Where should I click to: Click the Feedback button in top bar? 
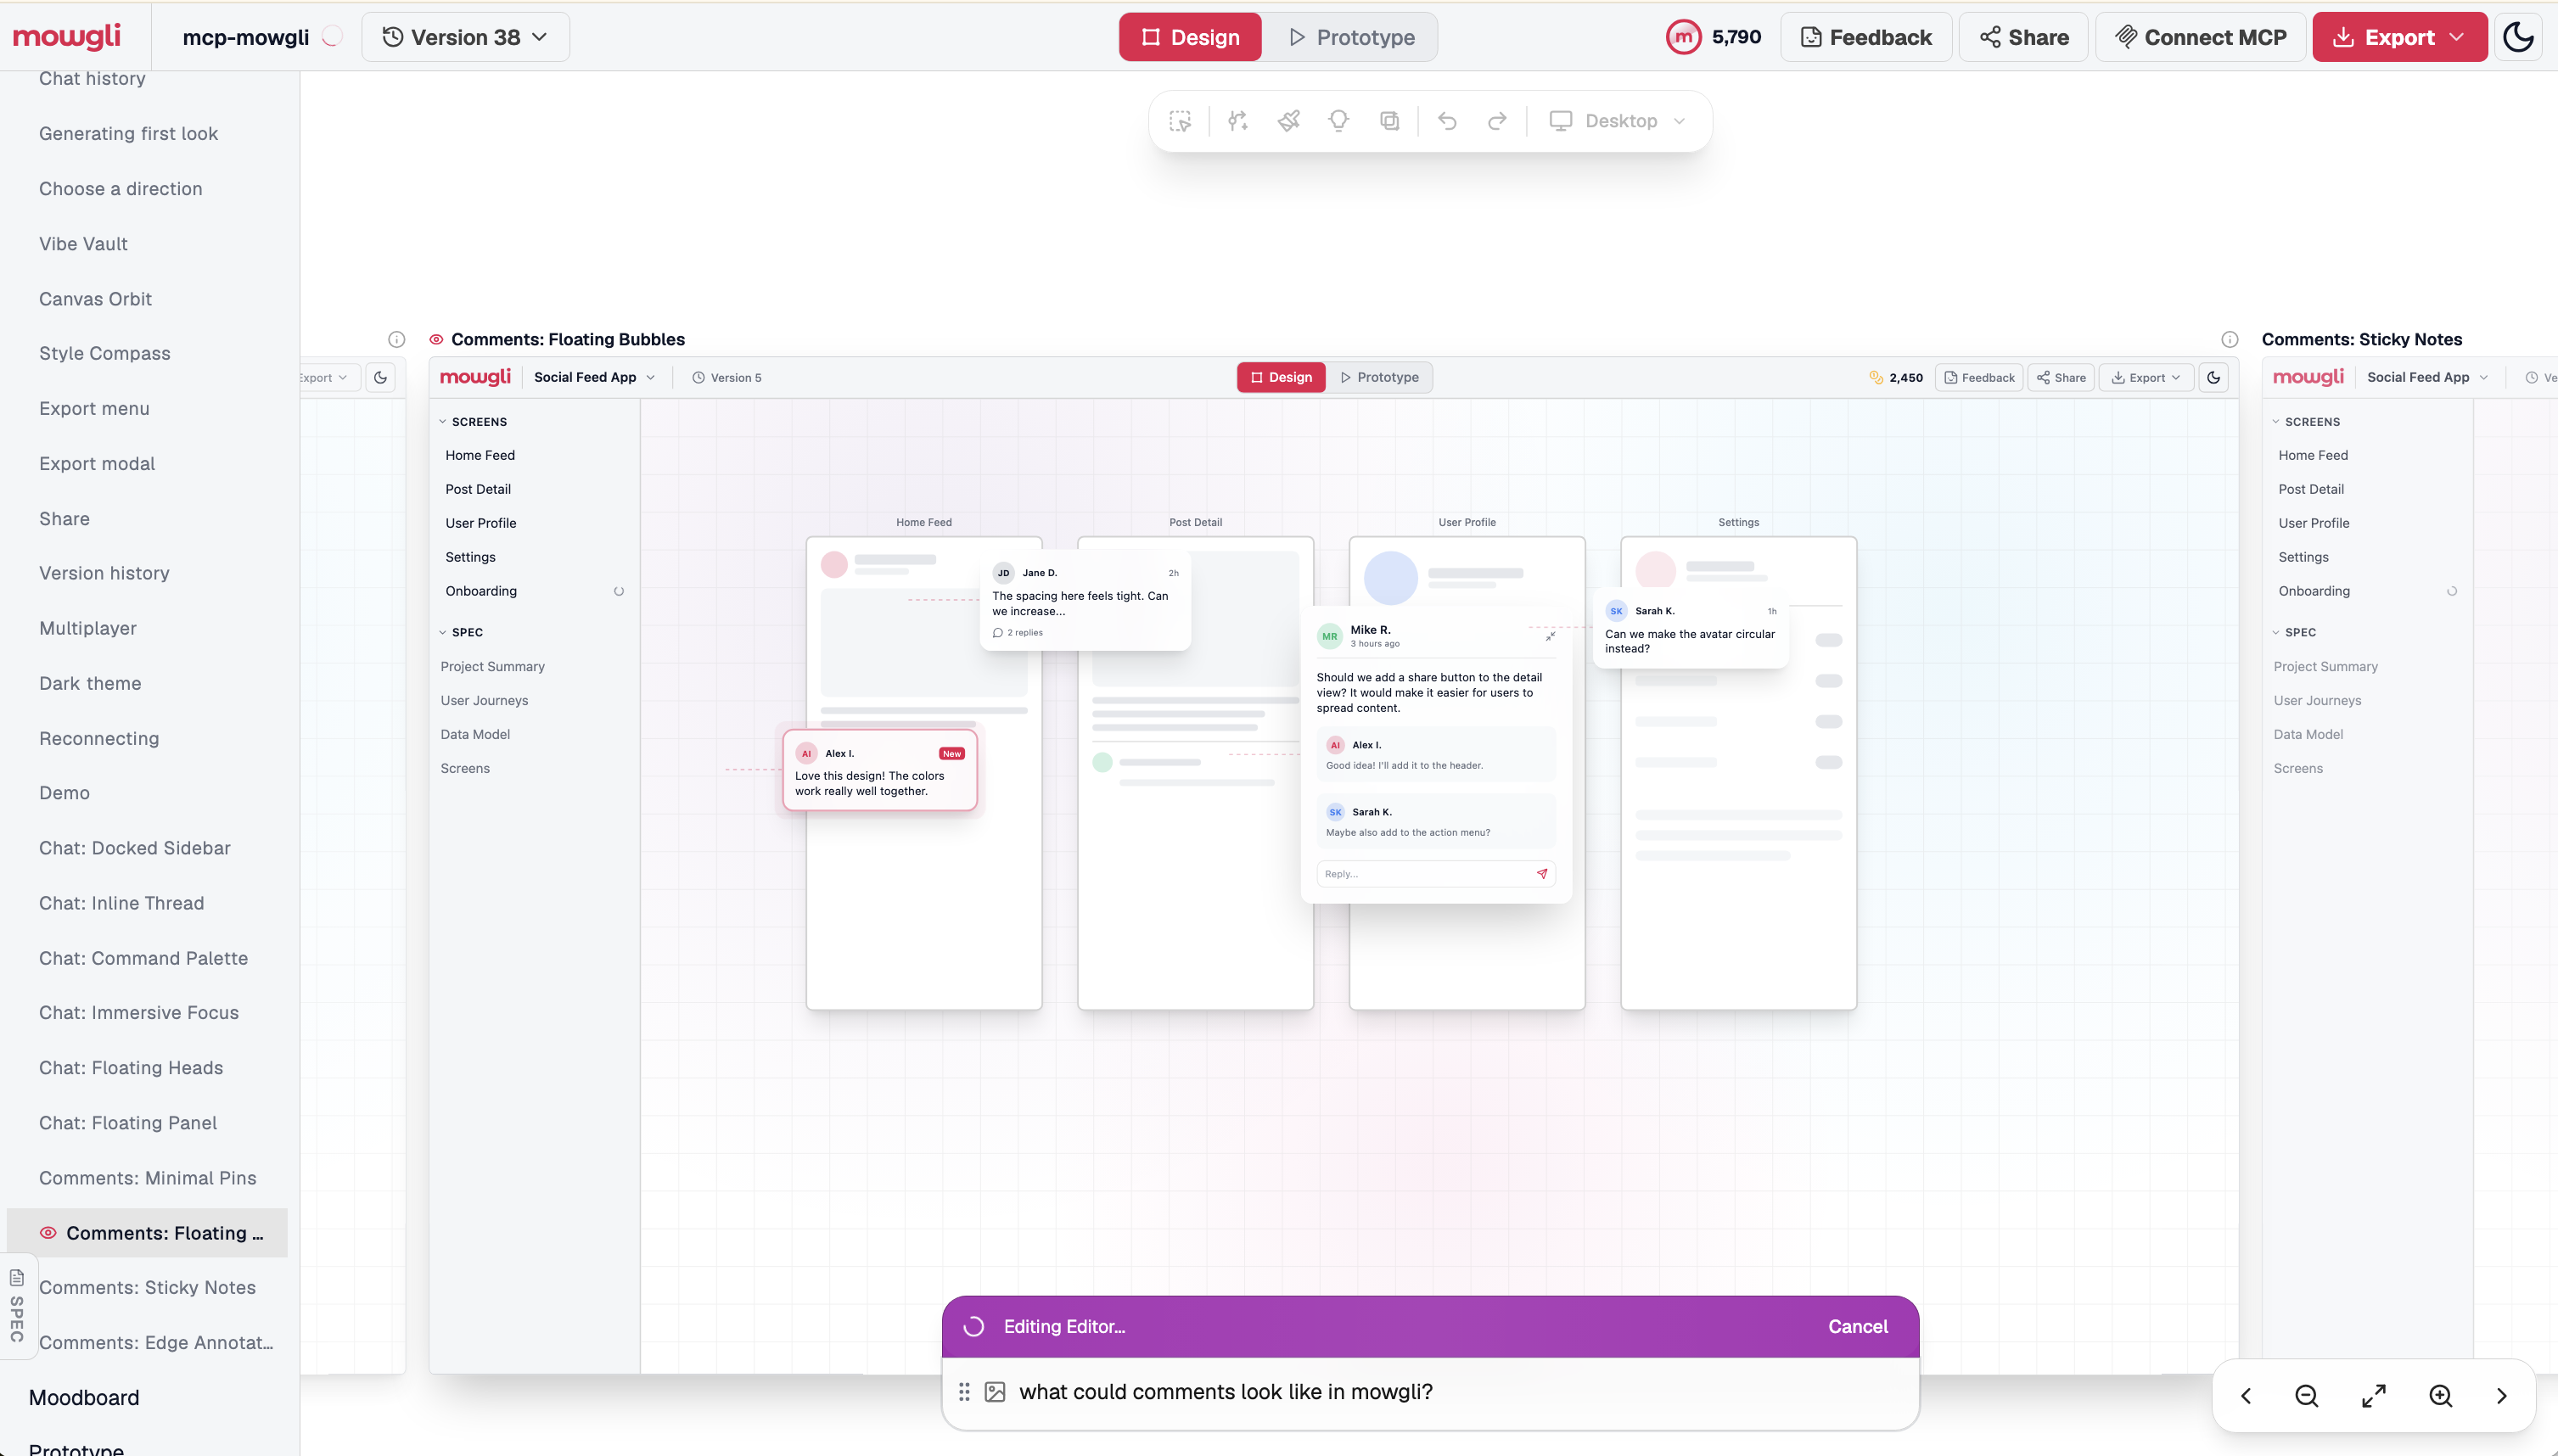(x=1866, y=37)
